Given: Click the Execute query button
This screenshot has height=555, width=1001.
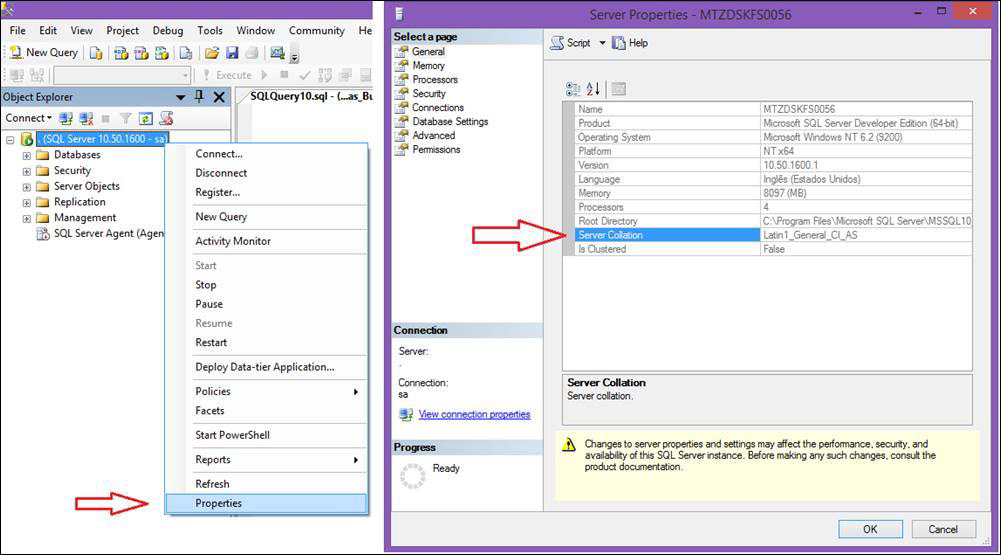Looking at the screenshot, I should coord(227,75).
